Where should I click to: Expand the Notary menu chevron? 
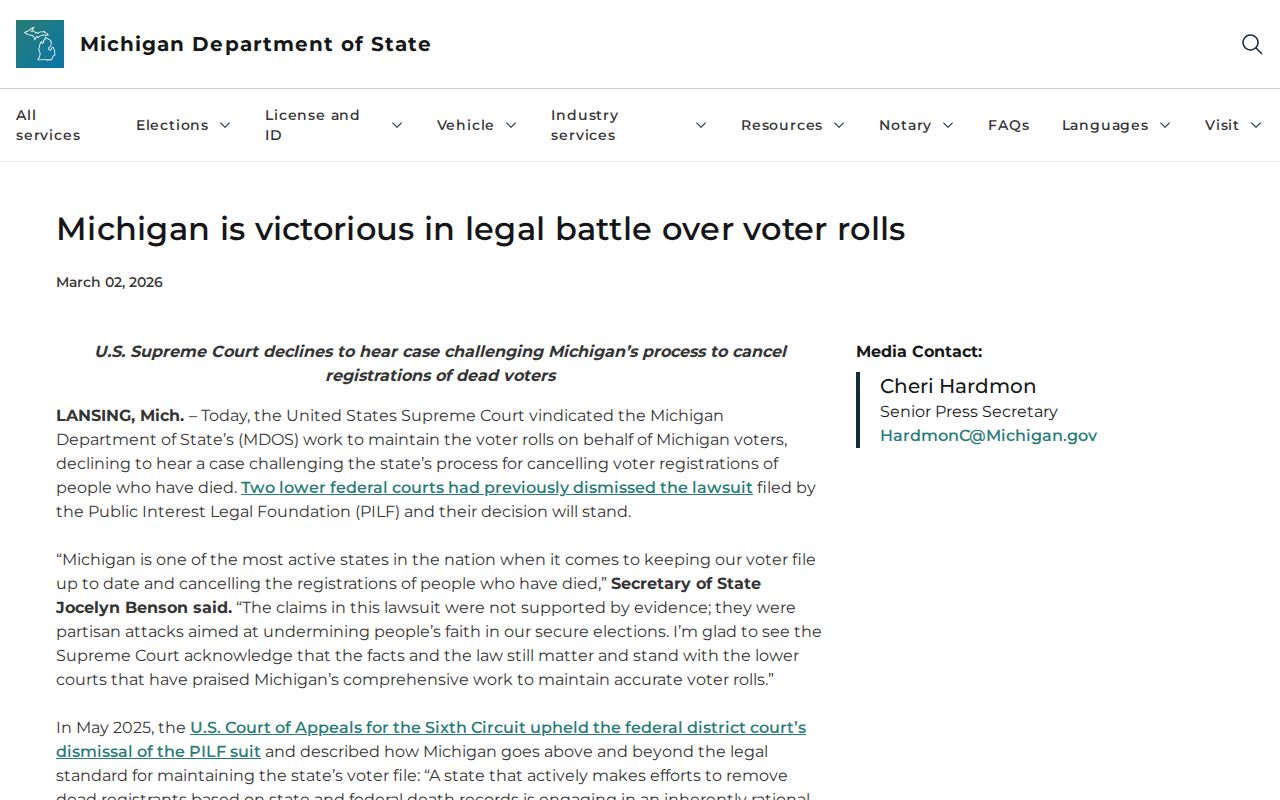coord(948,125)
